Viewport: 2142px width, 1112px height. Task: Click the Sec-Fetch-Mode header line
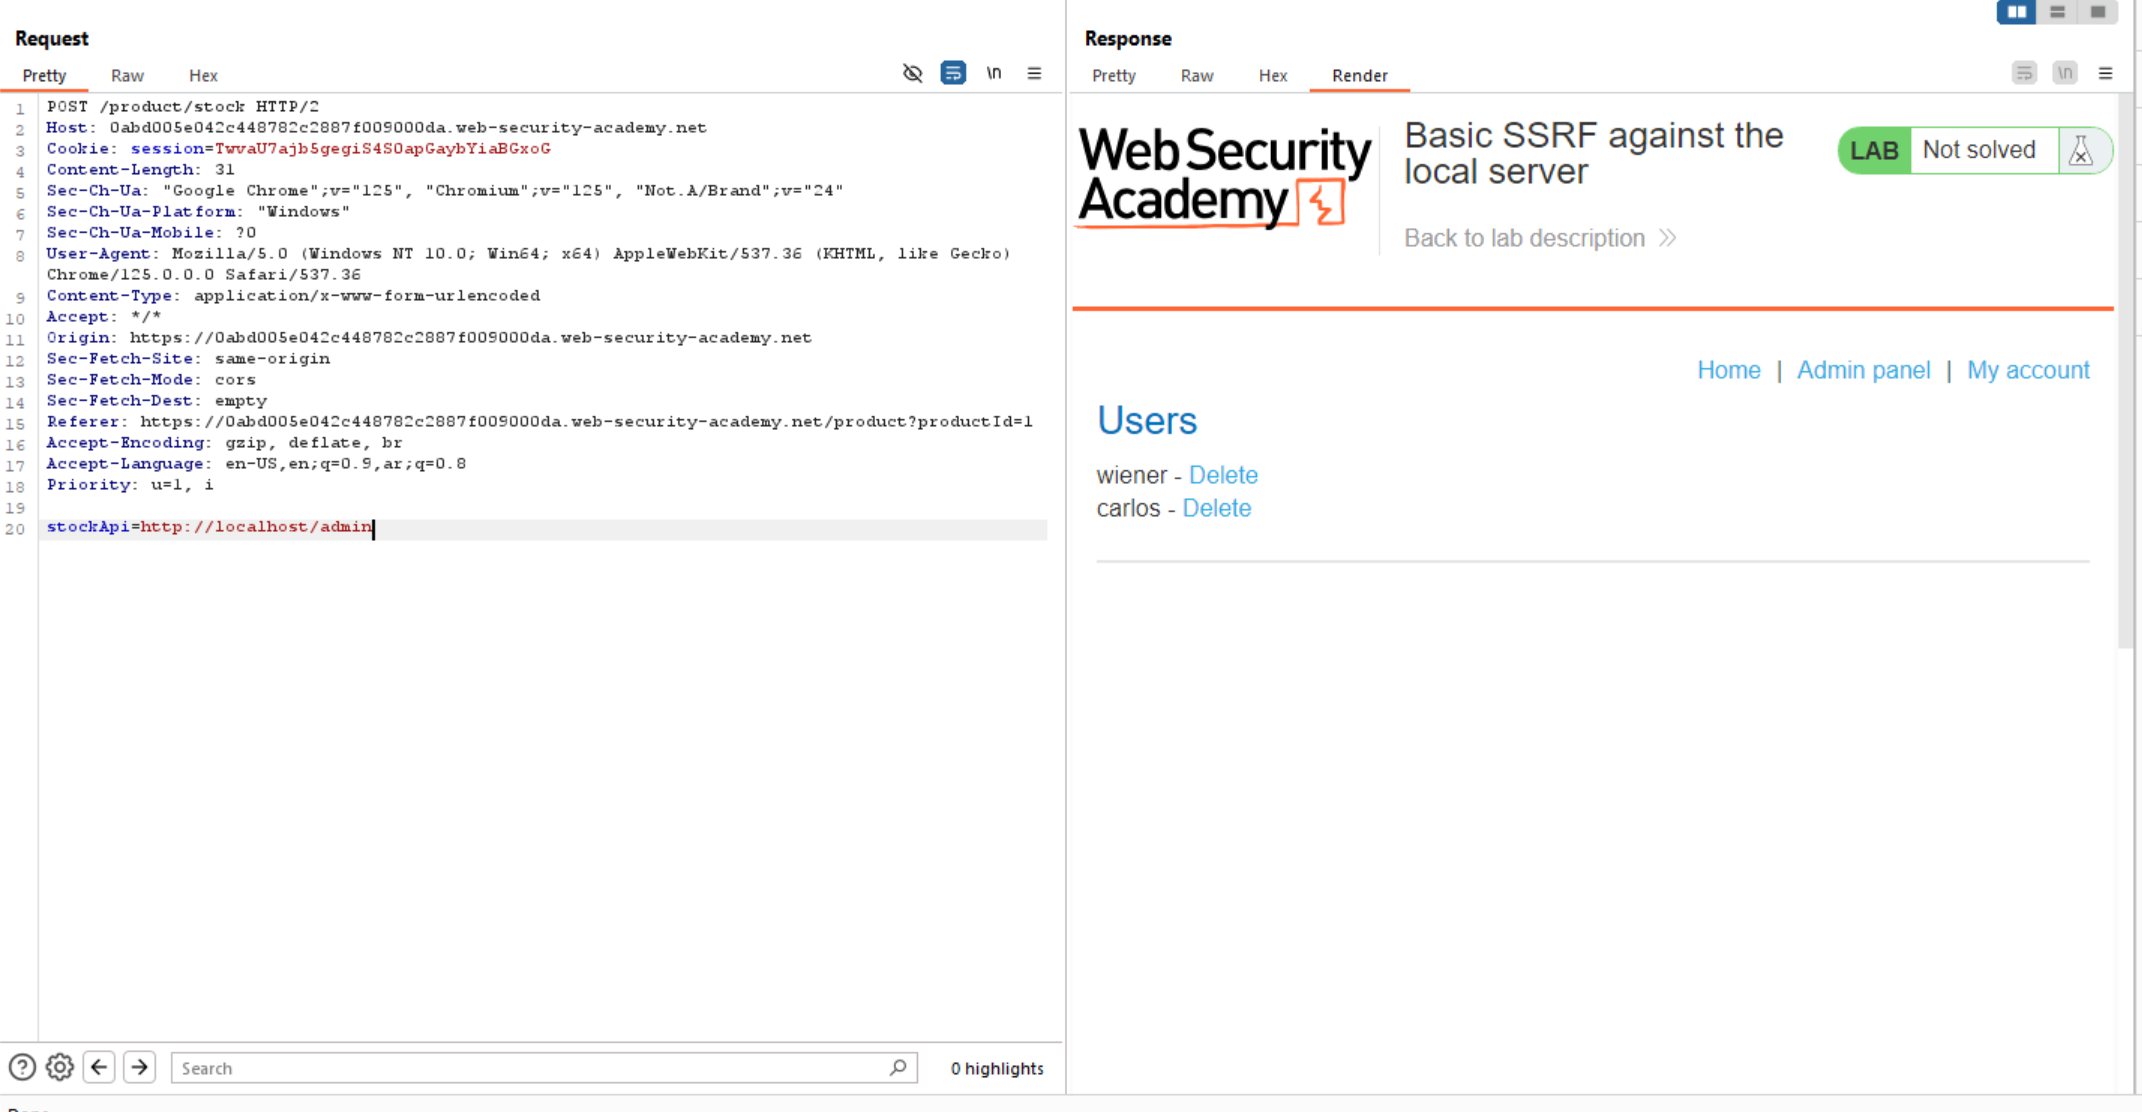151,379
